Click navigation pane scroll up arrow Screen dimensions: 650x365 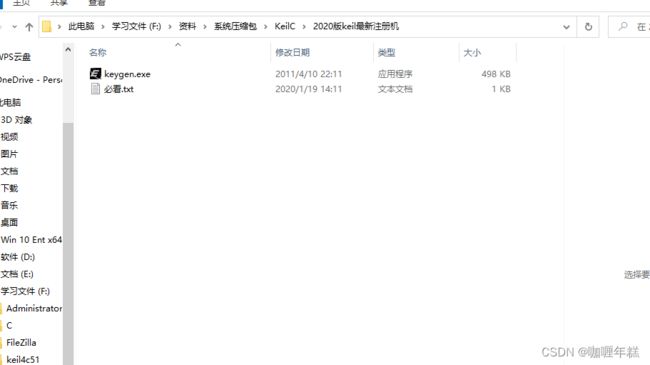pos(68,50)
